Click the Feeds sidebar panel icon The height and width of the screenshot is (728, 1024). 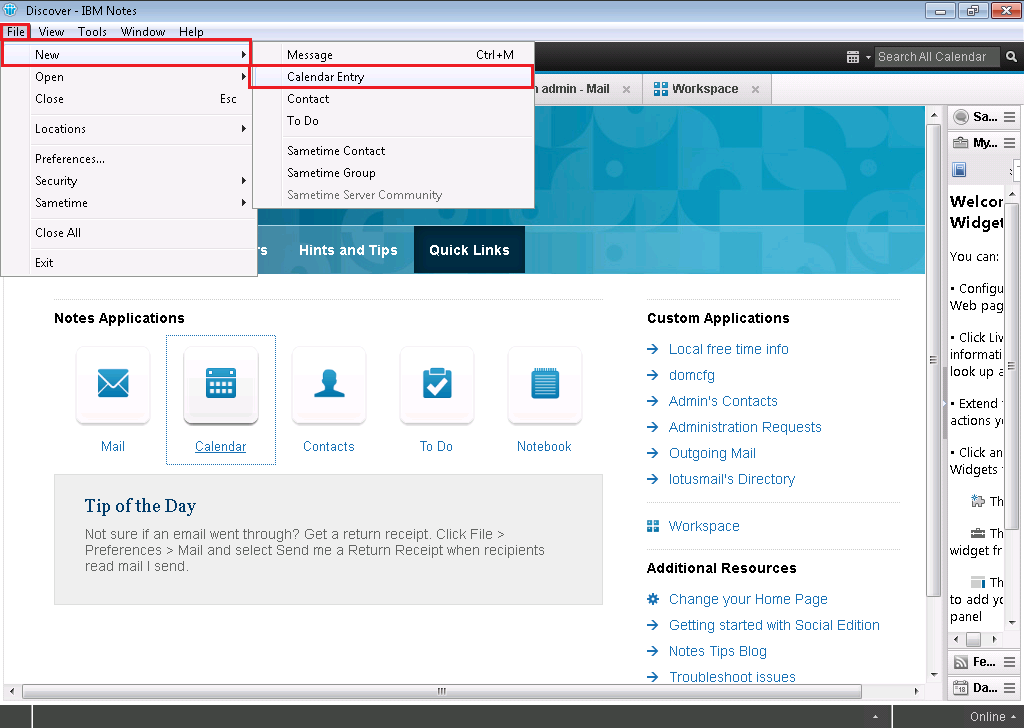point(961,662)
